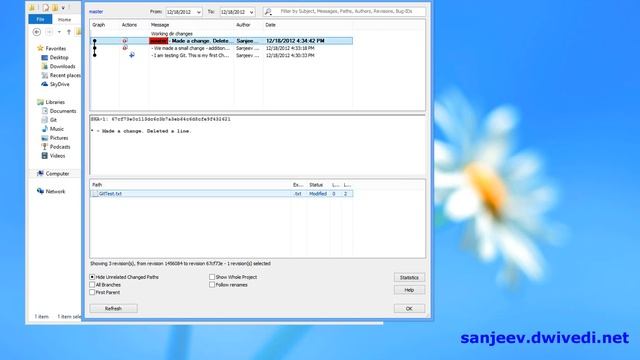Image resolution: width=640 pixels, height=360 pixels.
Task: Select 'I am testing Git' commit row
Action: click(x=221, y=55)
